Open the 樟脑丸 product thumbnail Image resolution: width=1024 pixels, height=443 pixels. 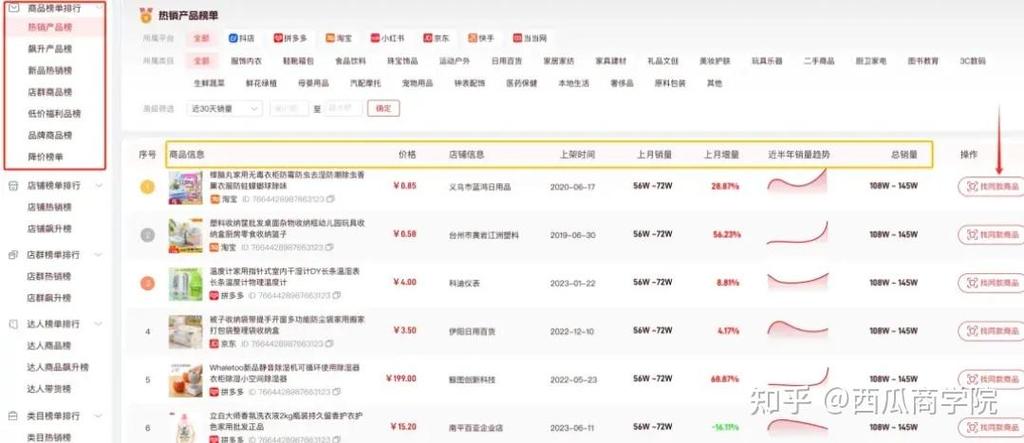point(185,188)
